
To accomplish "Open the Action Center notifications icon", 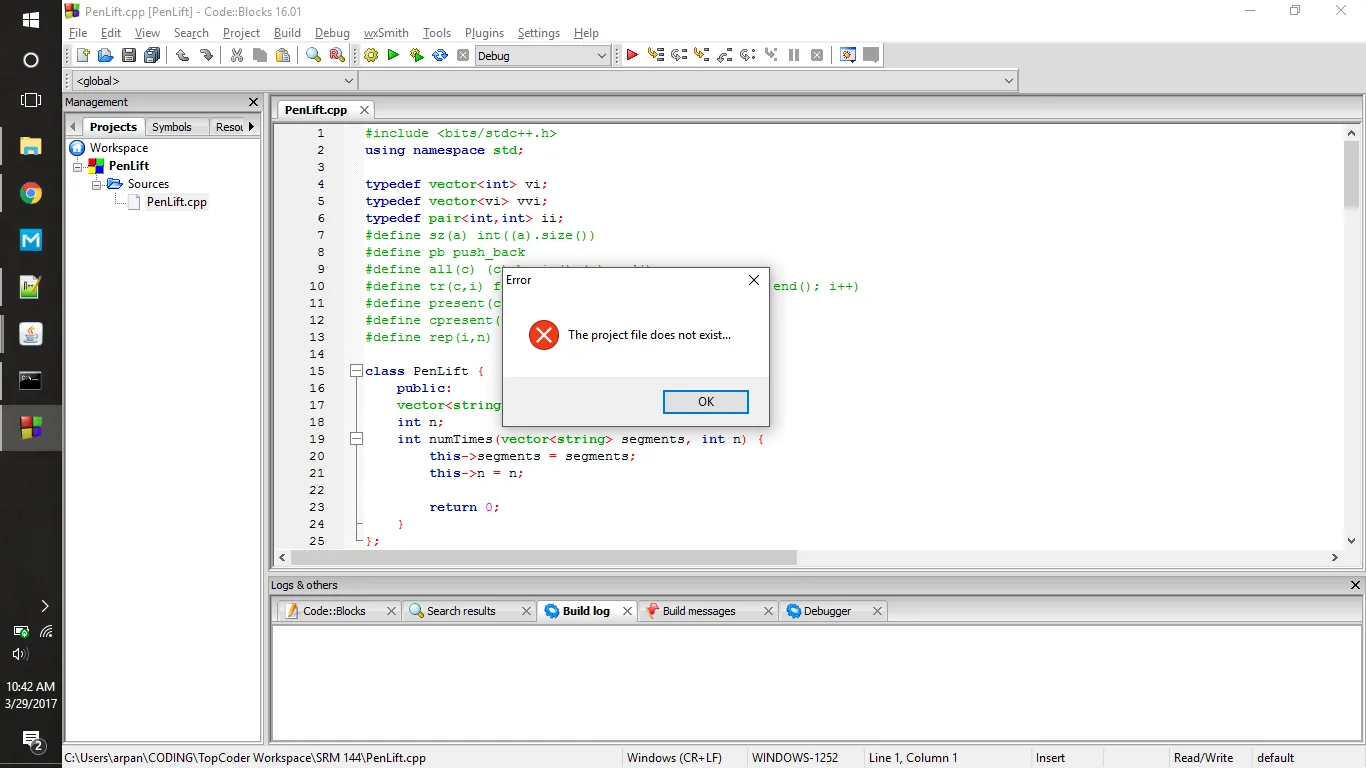I will [31, 740].
